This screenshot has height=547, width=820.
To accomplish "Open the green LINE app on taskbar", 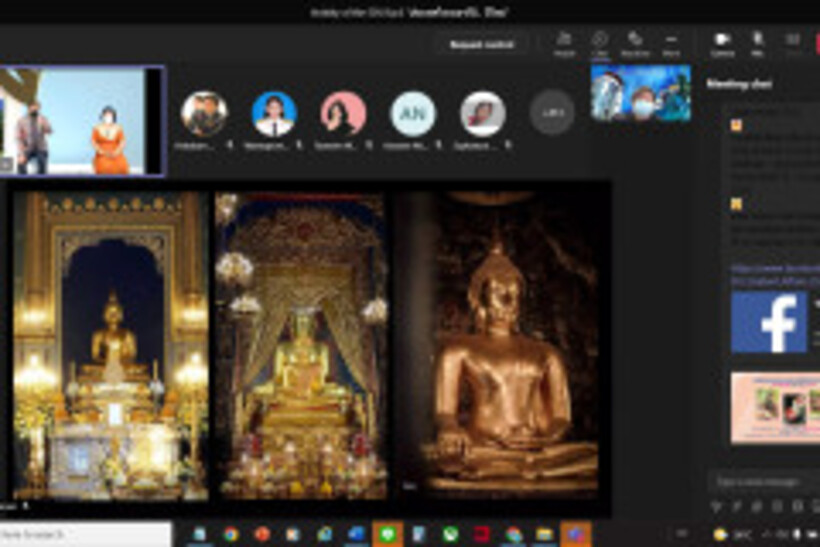I will point(387,534).
